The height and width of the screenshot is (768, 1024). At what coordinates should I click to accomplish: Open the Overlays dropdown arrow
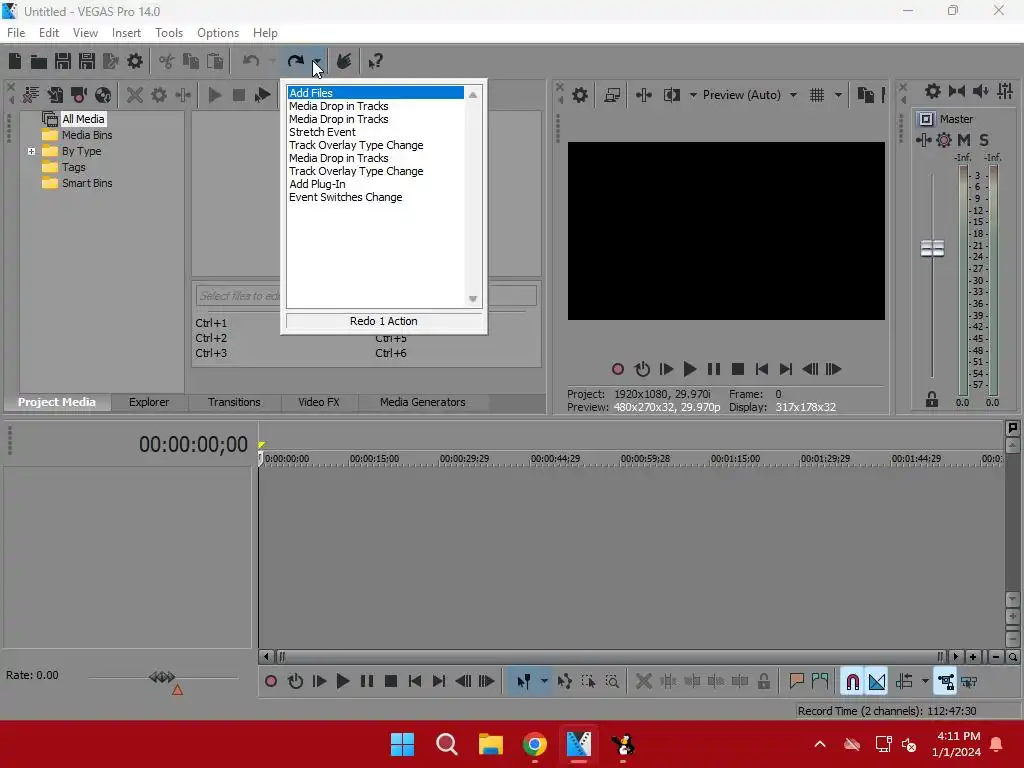point(838,95)
